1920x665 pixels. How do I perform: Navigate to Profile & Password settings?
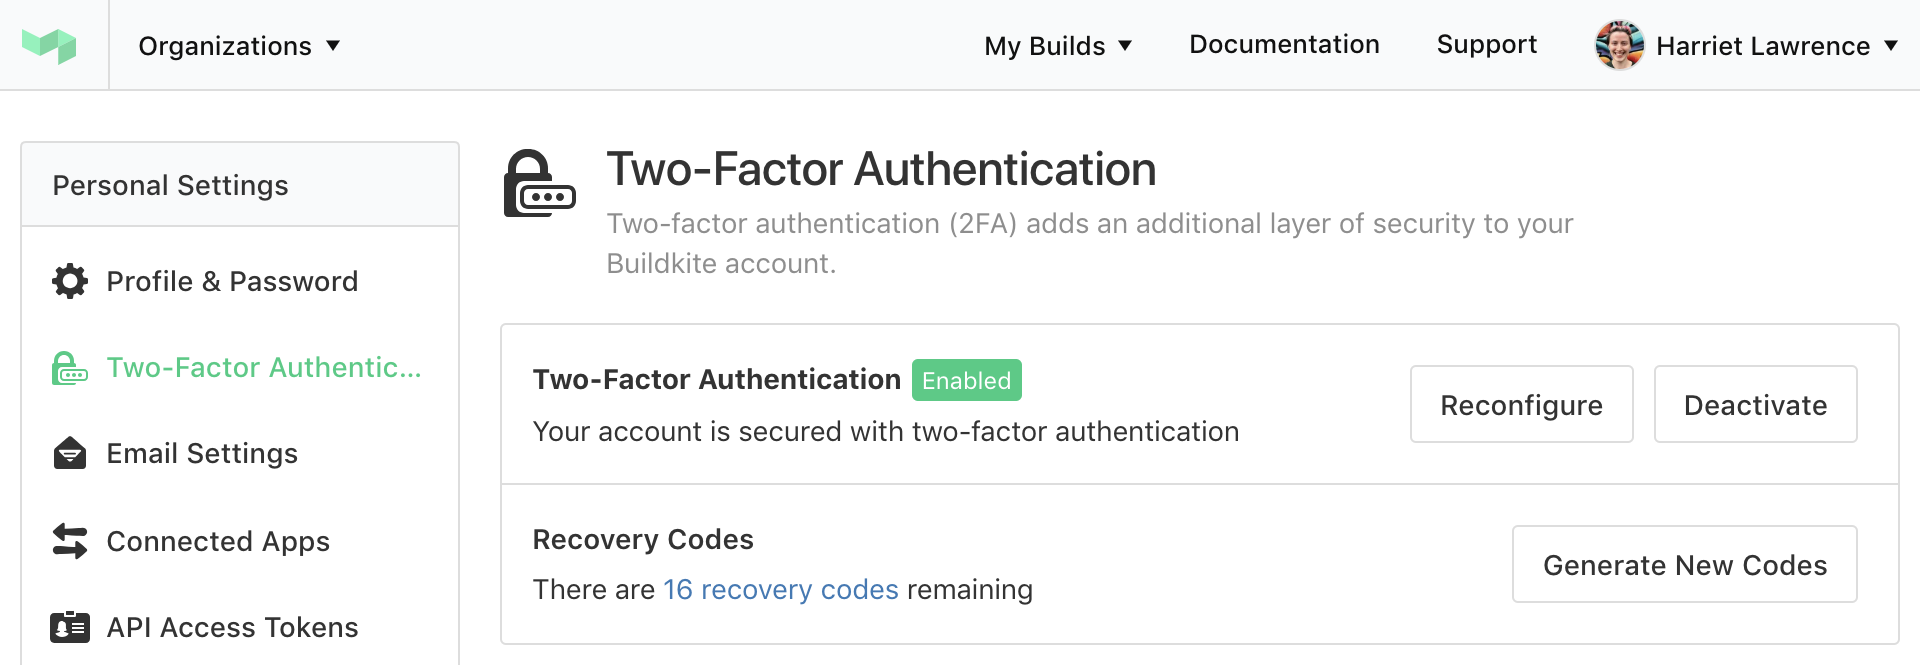tap(232, 281)
